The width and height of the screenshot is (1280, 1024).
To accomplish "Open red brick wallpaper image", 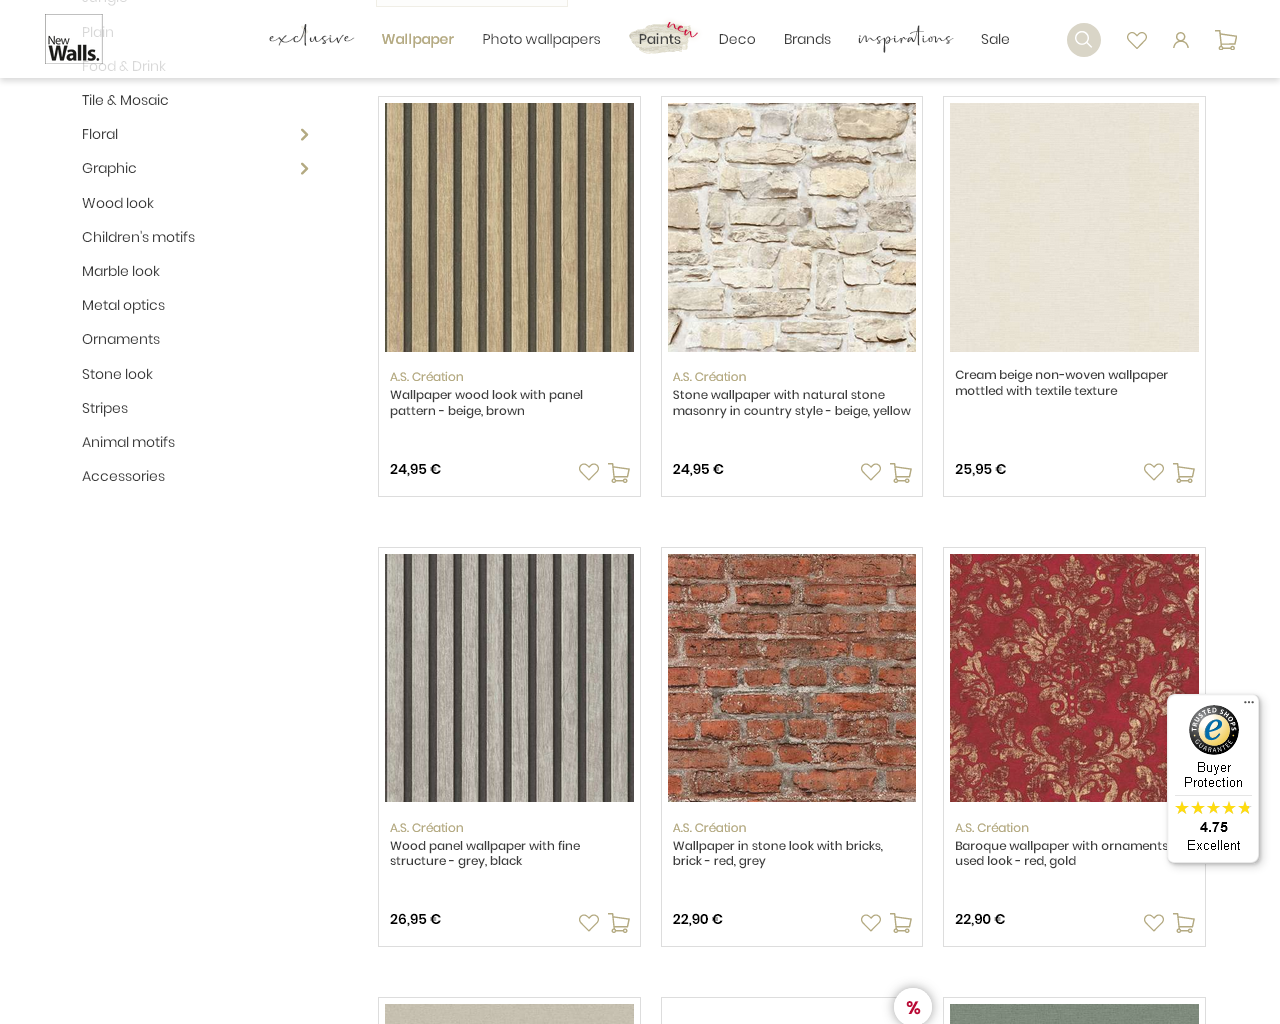I will tap(792, 678).
